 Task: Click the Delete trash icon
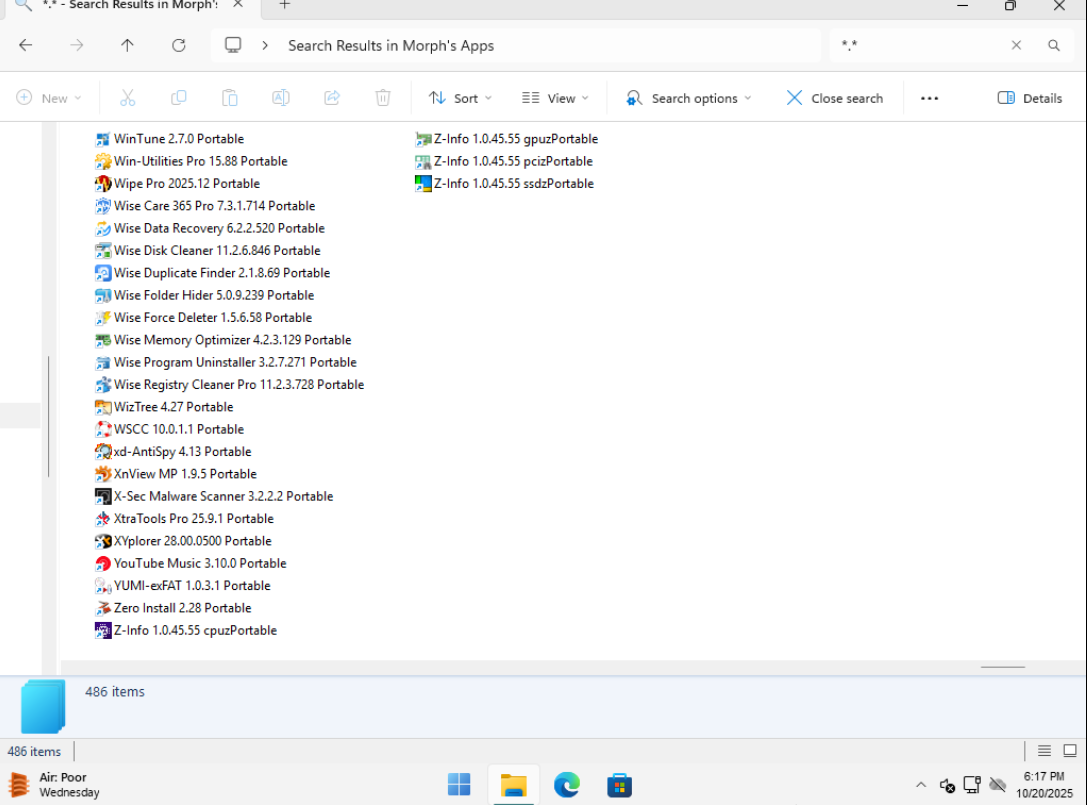383,98
